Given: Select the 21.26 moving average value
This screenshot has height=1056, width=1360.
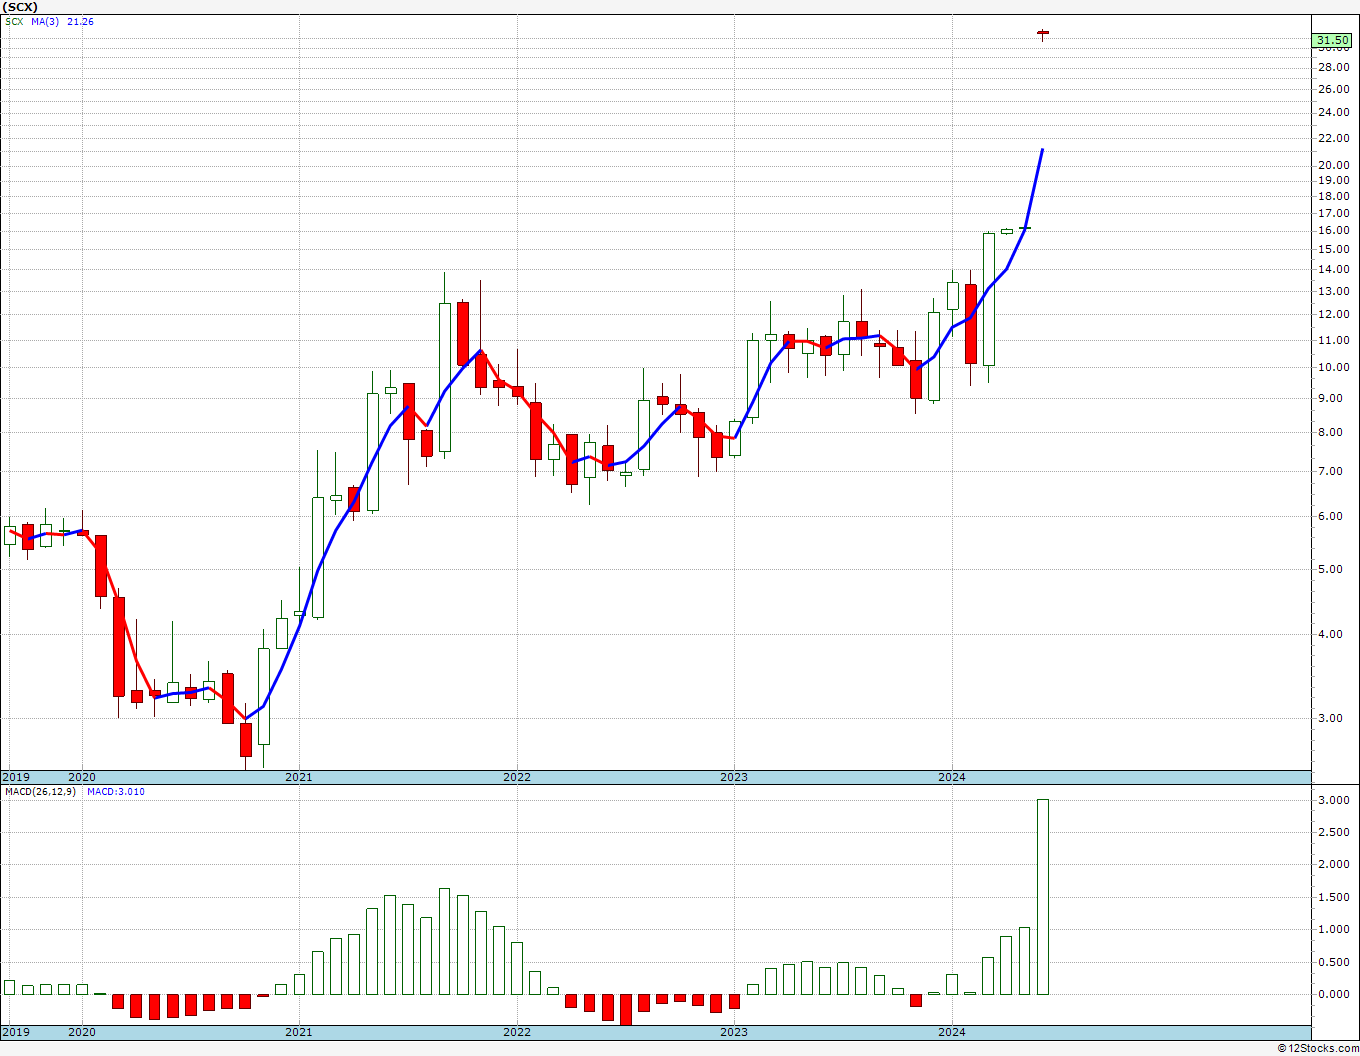Looking at the screenshot, I should click(x=81, y=21).
